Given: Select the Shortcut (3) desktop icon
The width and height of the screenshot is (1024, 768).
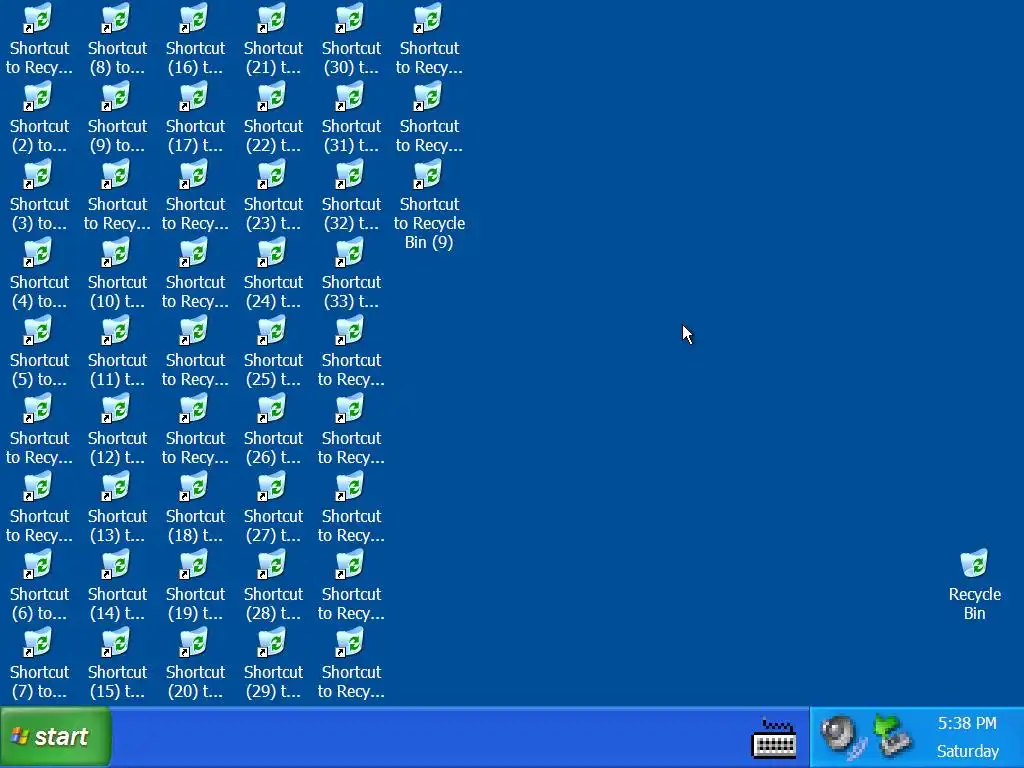Looking at the screenshot, I should (x=39, y=196).
